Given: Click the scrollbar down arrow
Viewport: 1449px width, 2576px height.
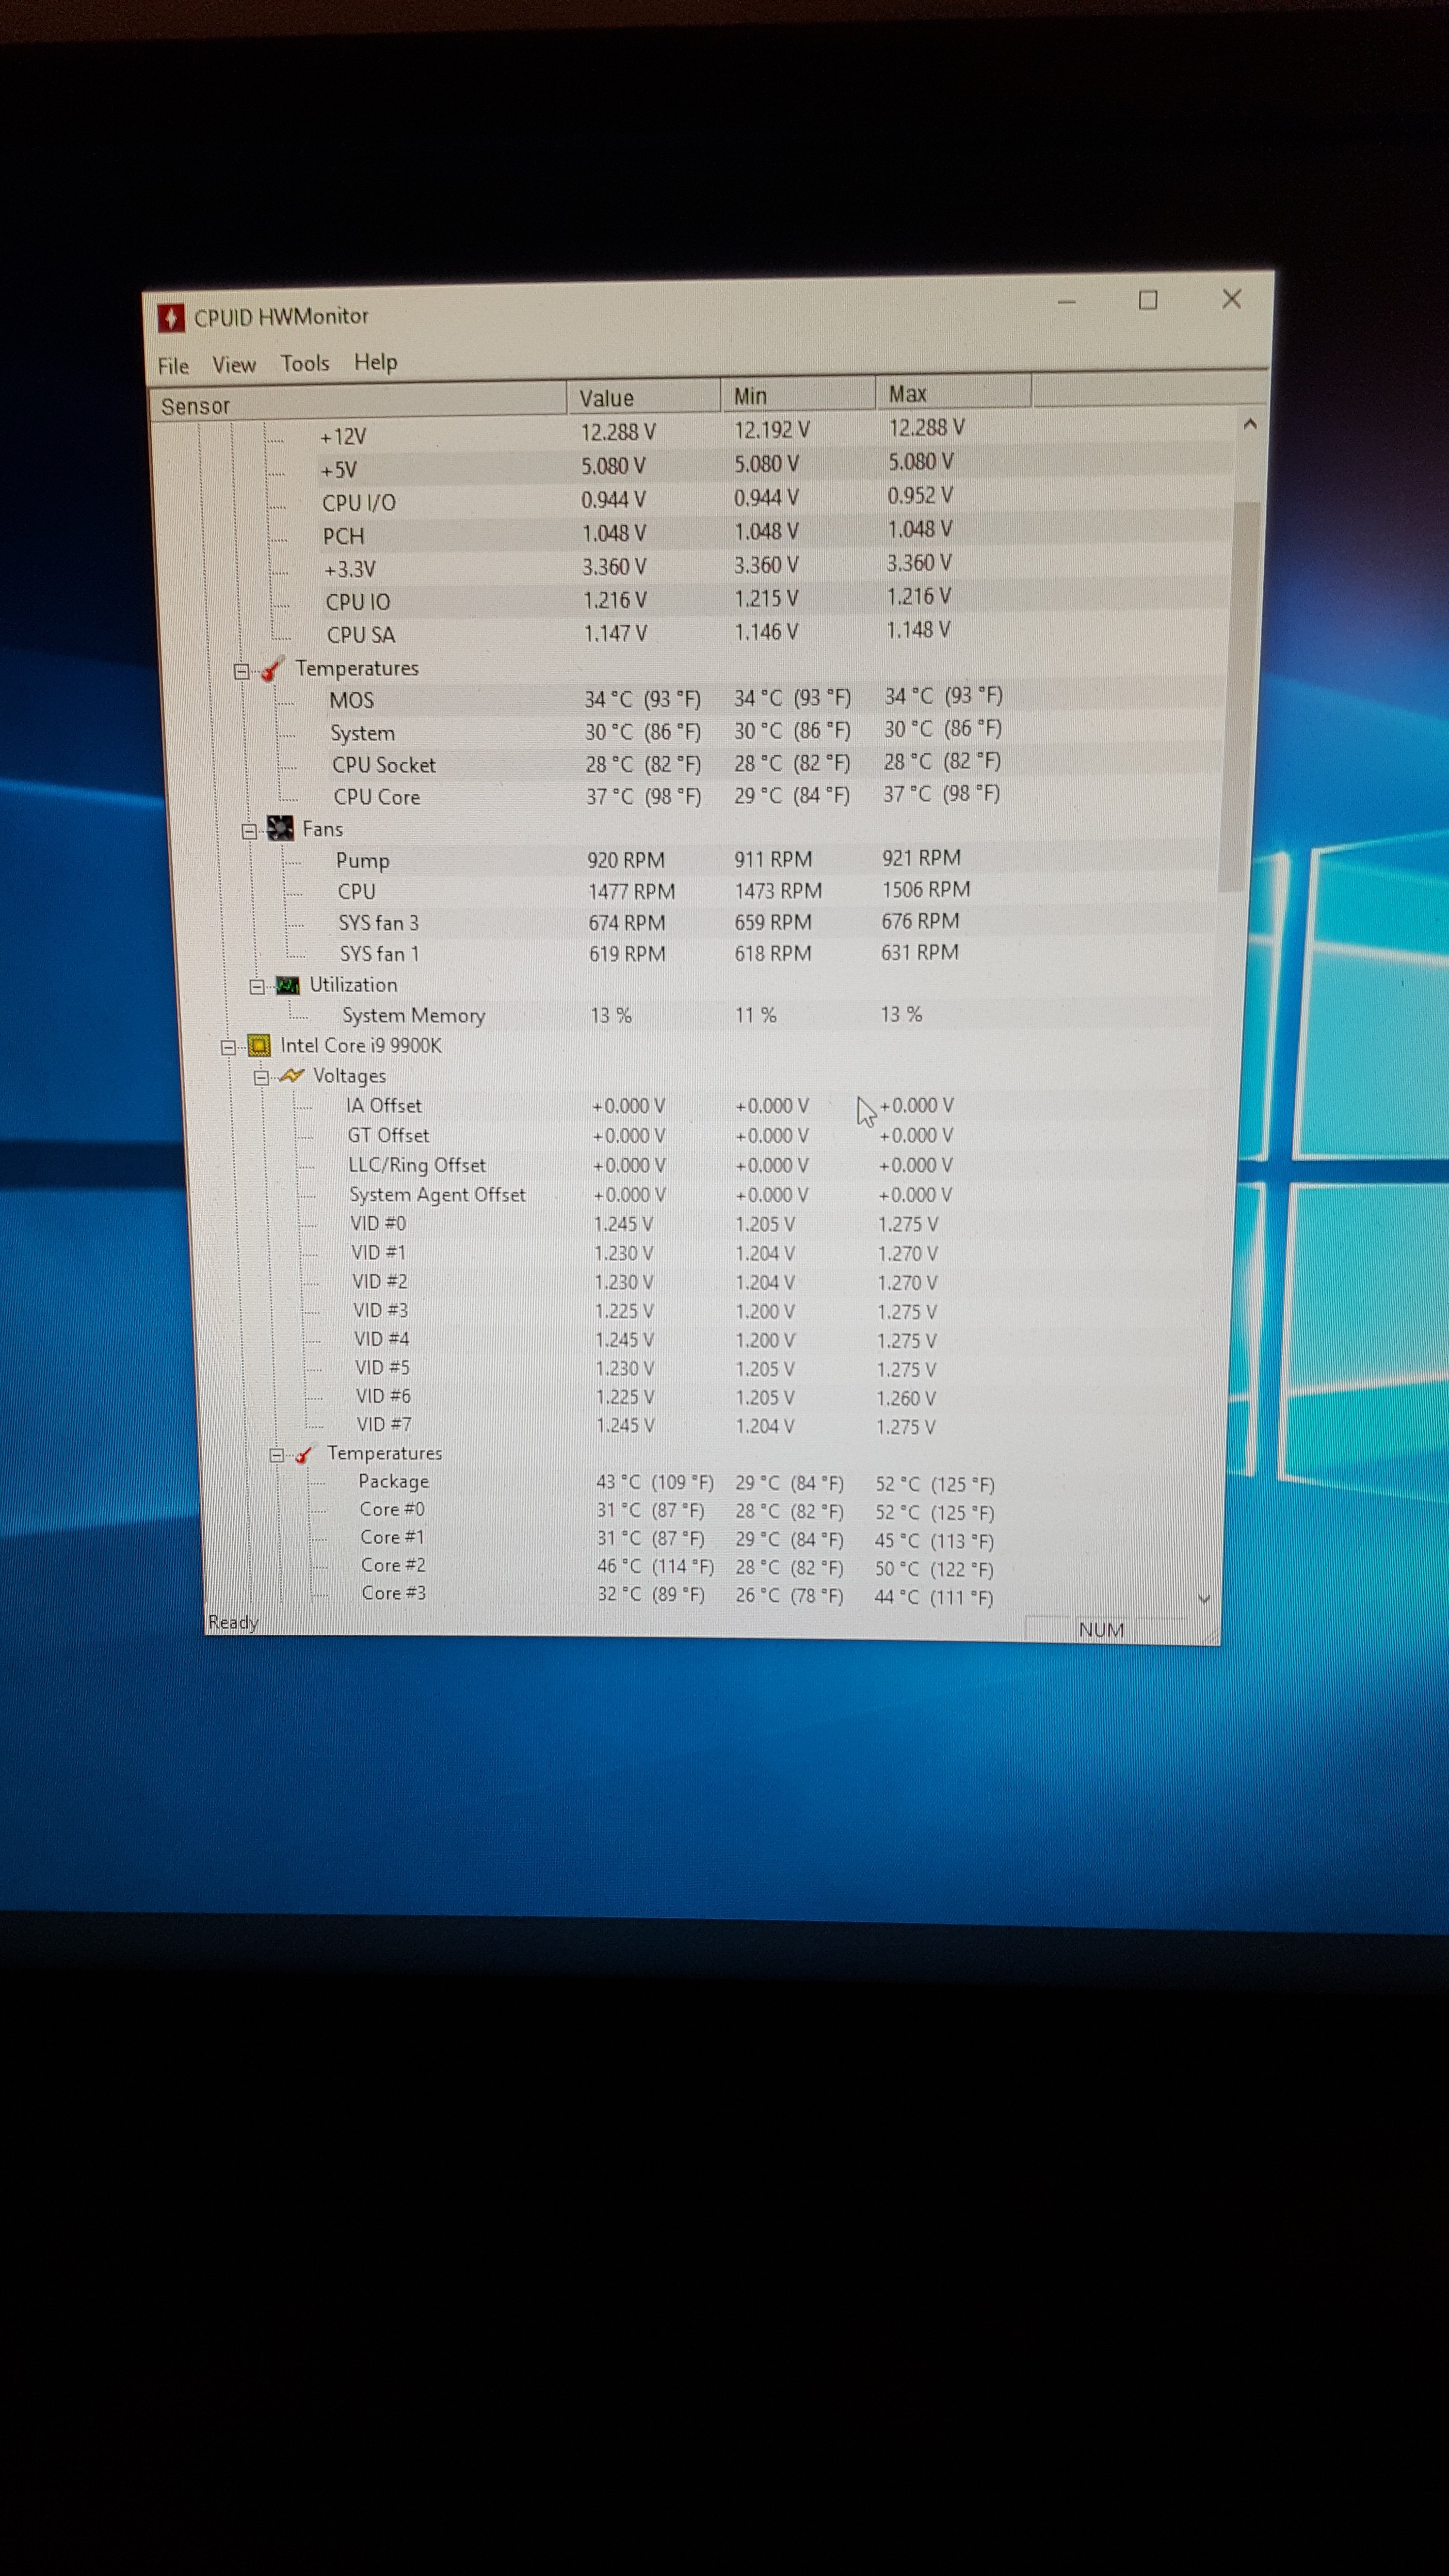Looking at the screenshot, I should click(1204, 1599).
